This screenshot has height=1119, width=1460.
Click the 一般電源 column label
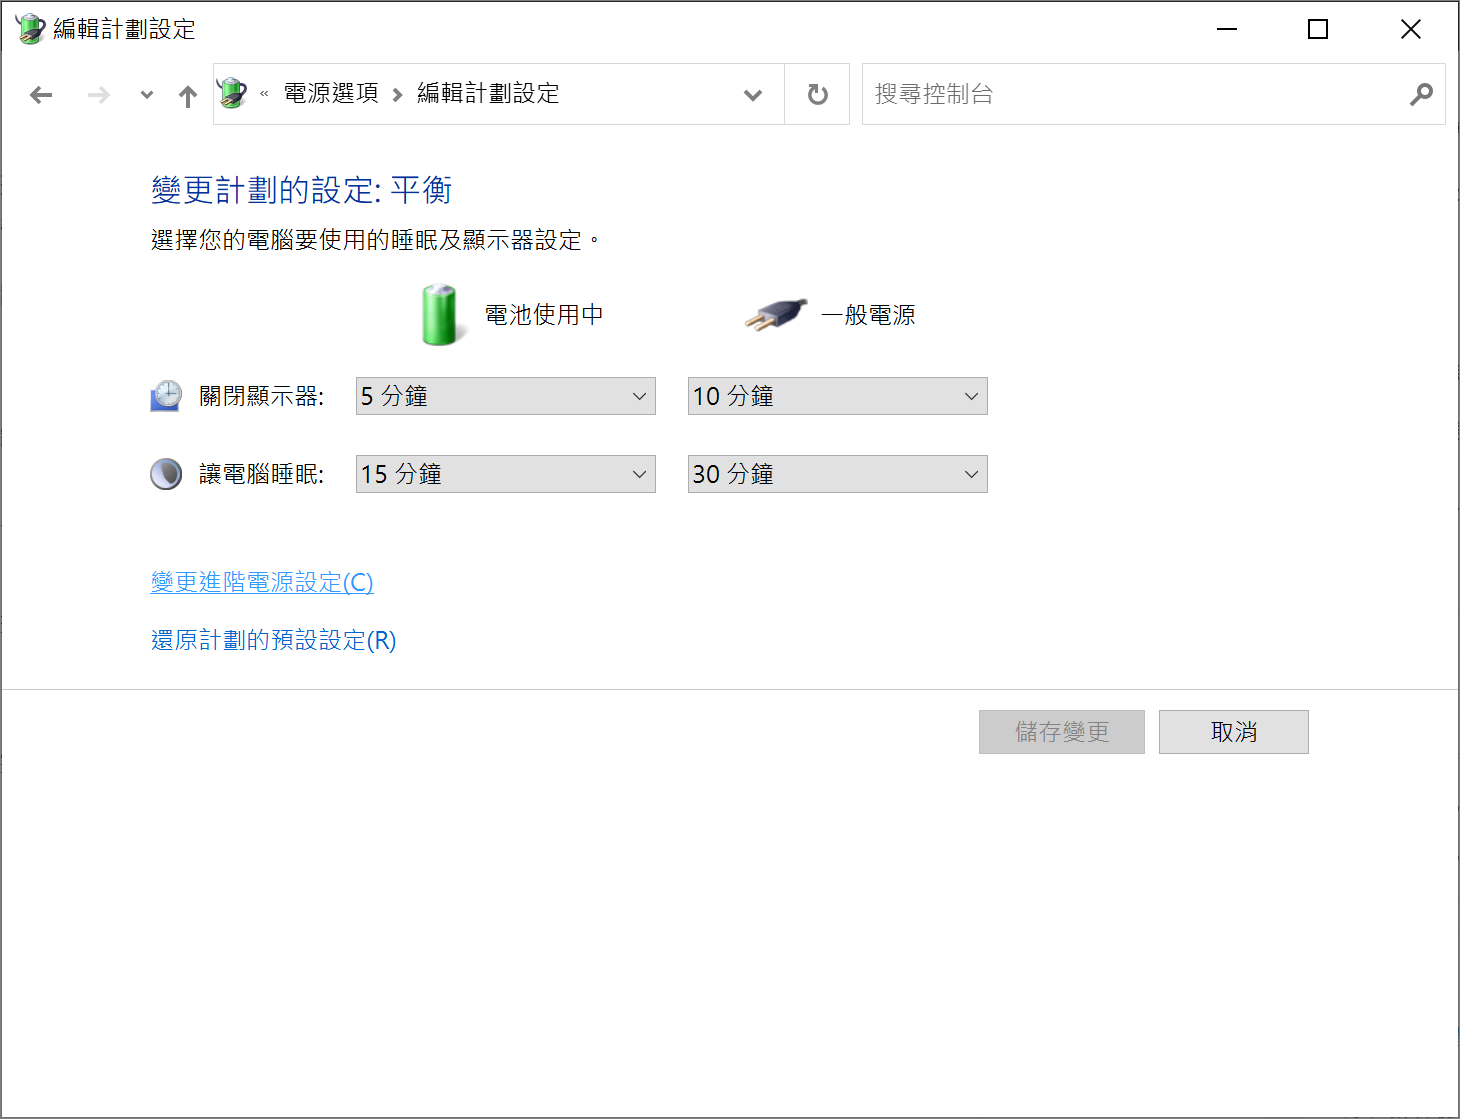(x=868, y=315)
